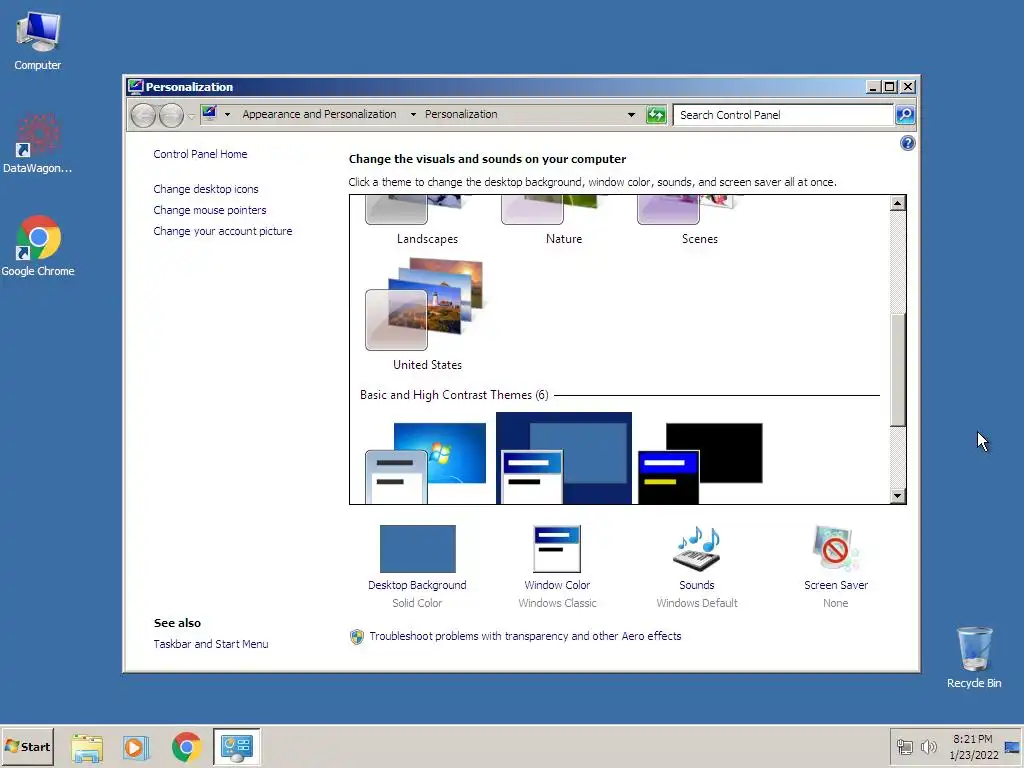Click Change your account picture link
Image resolution: width=1024 pixels, height=768 pixels.
223,231
